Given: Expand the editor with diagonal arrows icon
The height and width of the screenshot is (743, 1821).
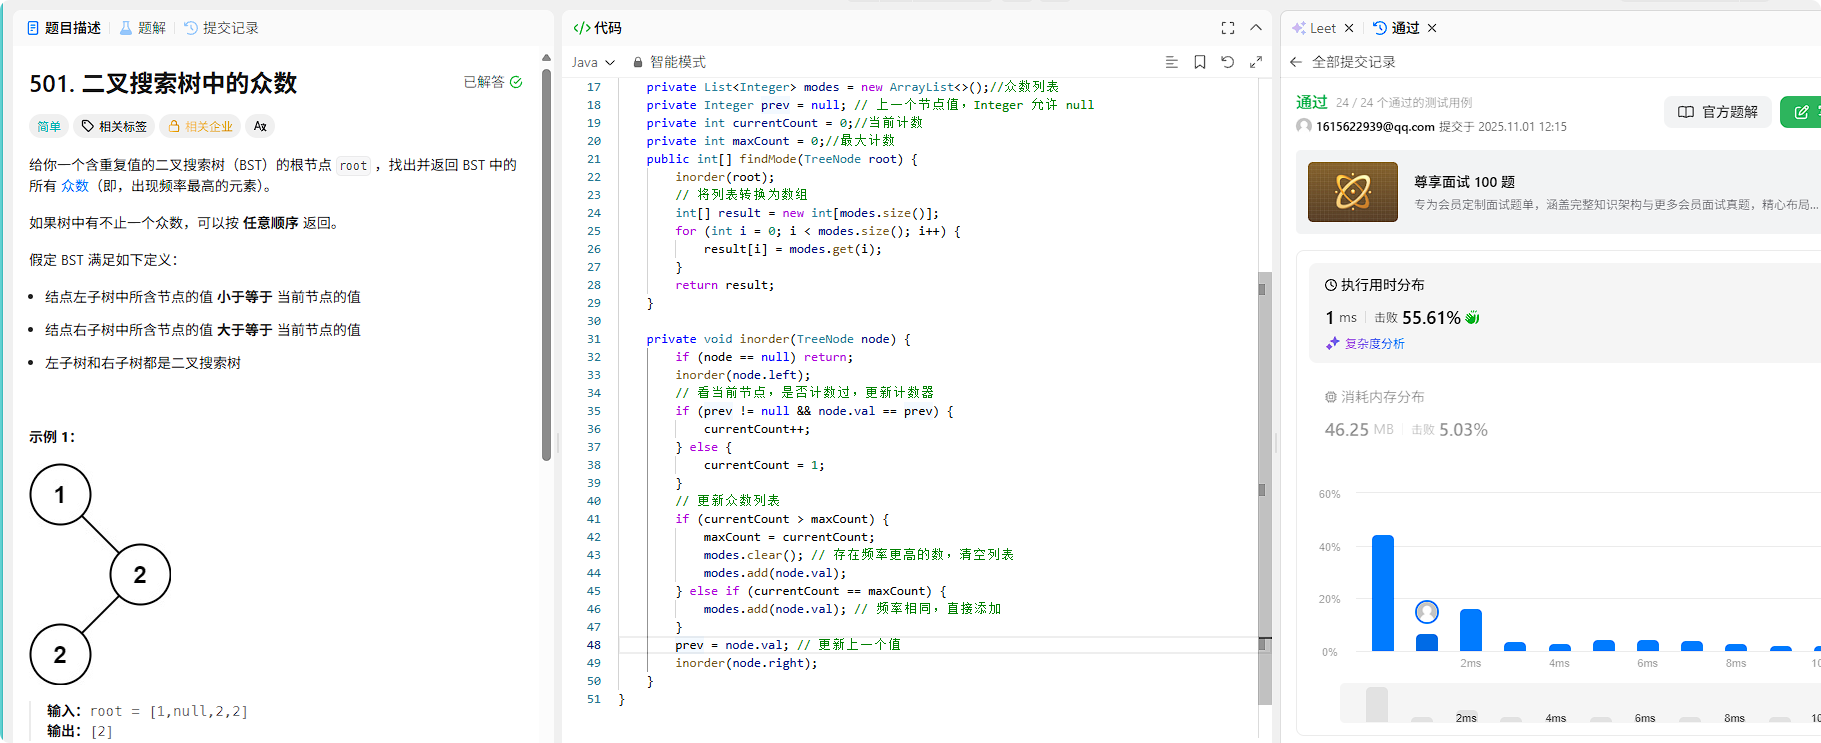Looking at the screenshot, I should (1256, 62).
